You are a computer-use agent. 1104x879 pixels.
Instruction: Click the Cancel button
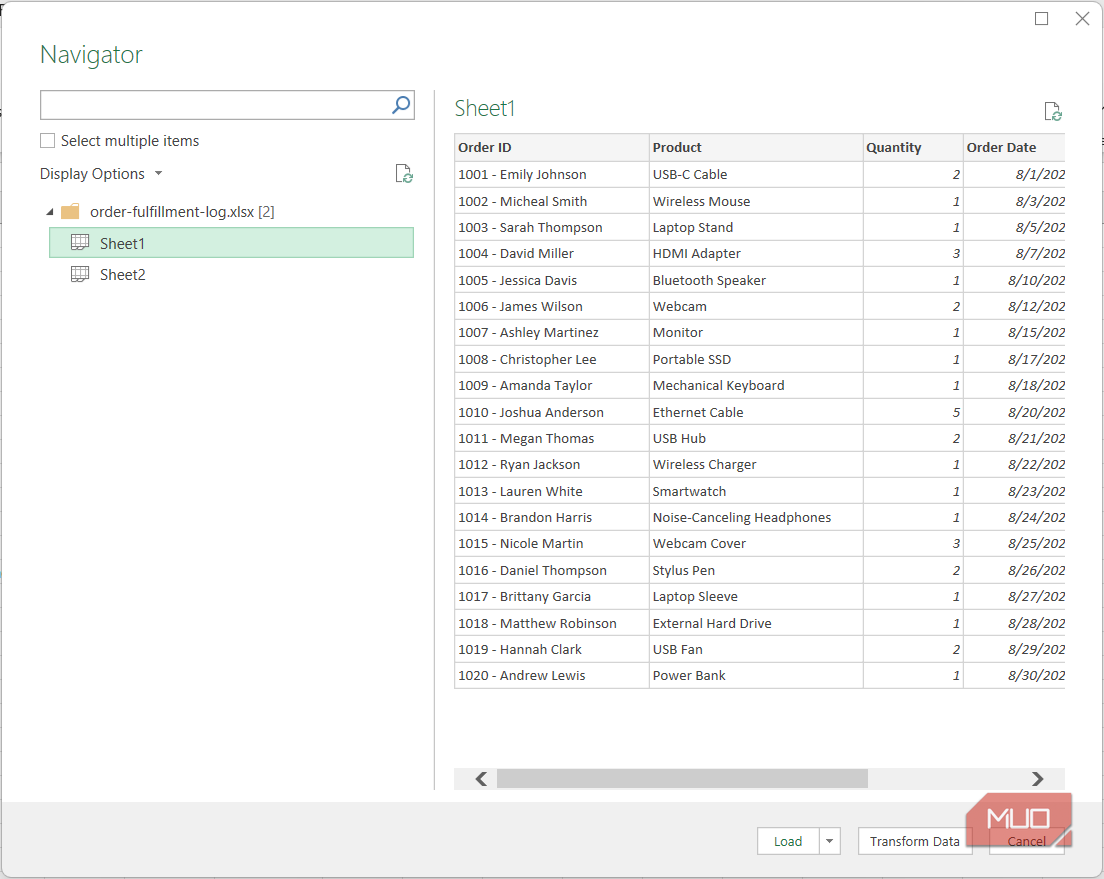click(x=1026, y=841)
